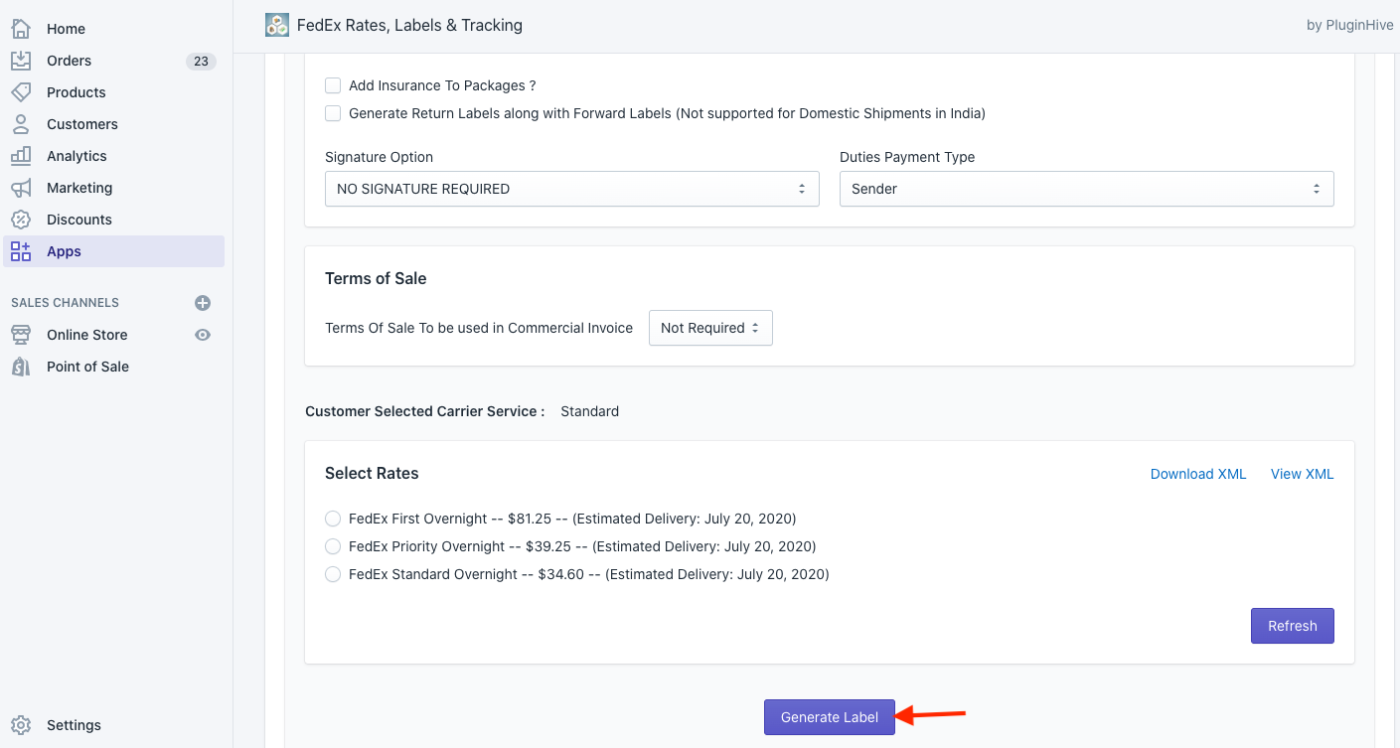Screen dimensions: 1400x748
Task: Click Generate Label button
Action: (829, 717)
